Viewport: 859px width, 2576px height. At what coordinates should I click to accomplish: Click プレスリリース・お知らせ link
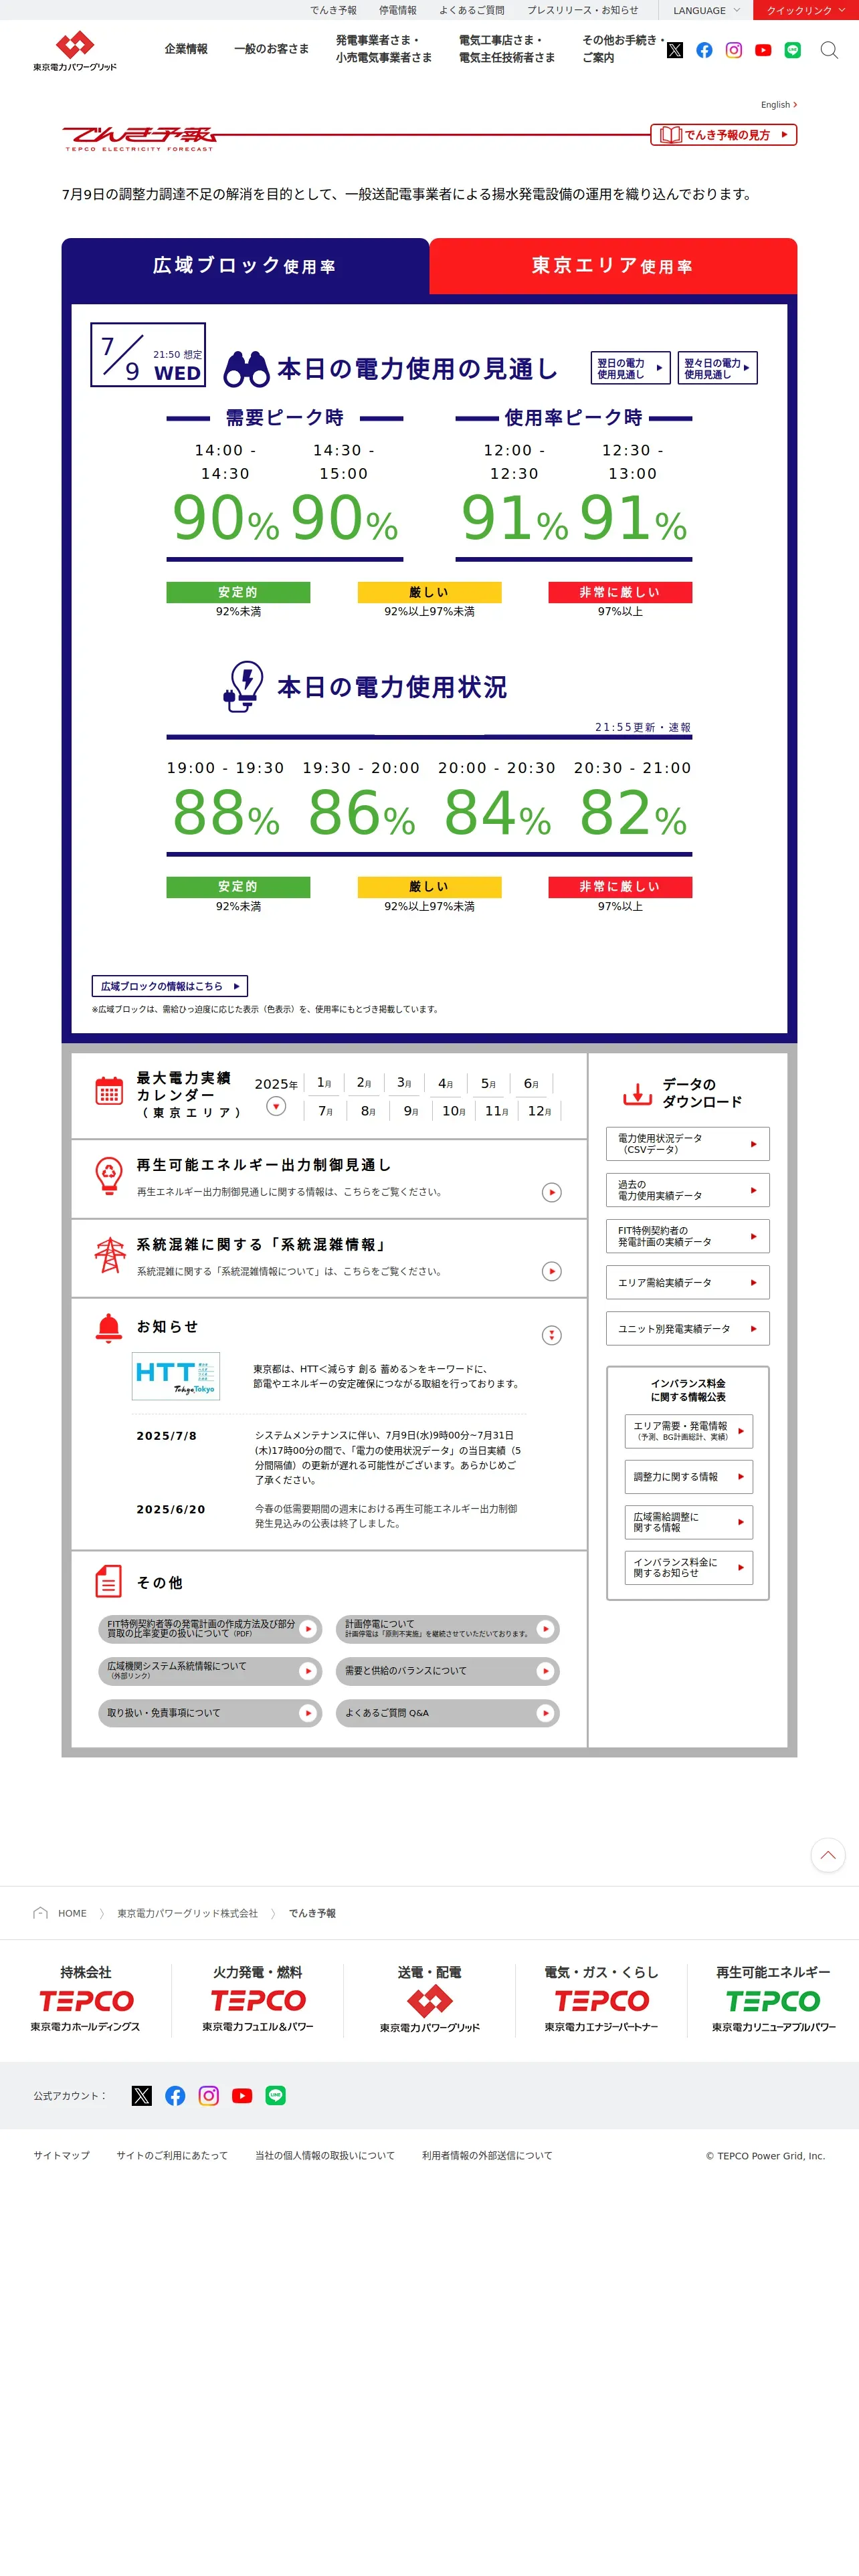pyautogui.click(x=583, y=10)
